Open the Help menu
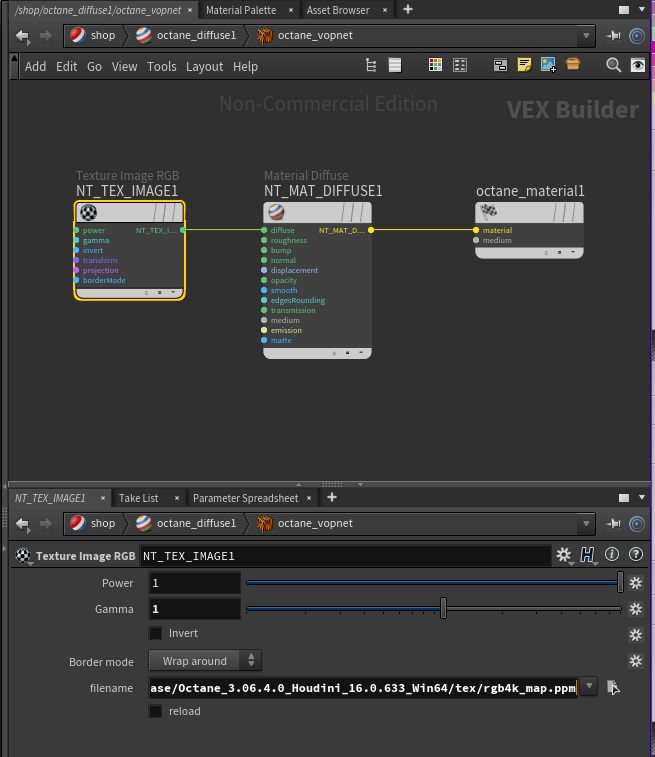The height and width of the screenshot is (757, 655). [245, 67]
